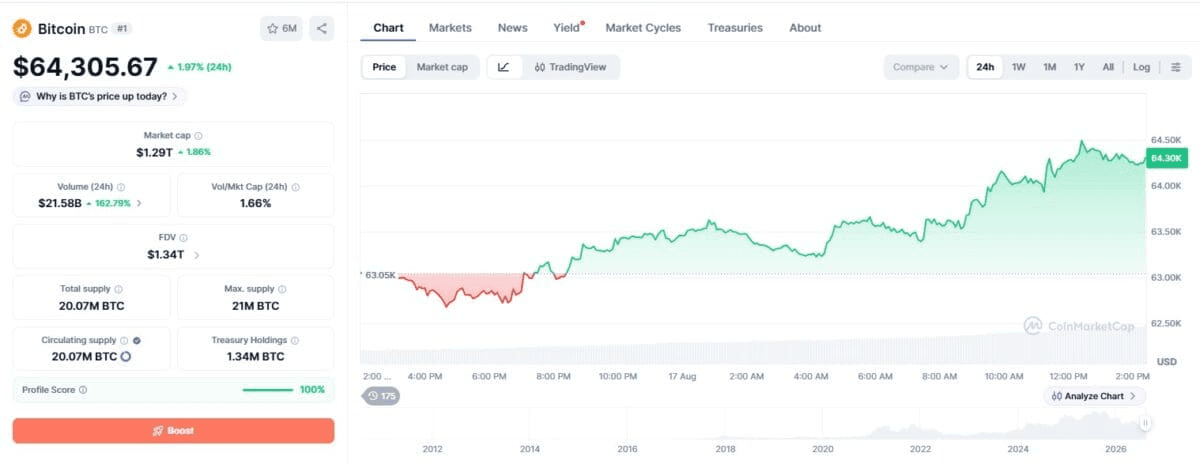Click the Profile Score progress bar

[268, 390]
